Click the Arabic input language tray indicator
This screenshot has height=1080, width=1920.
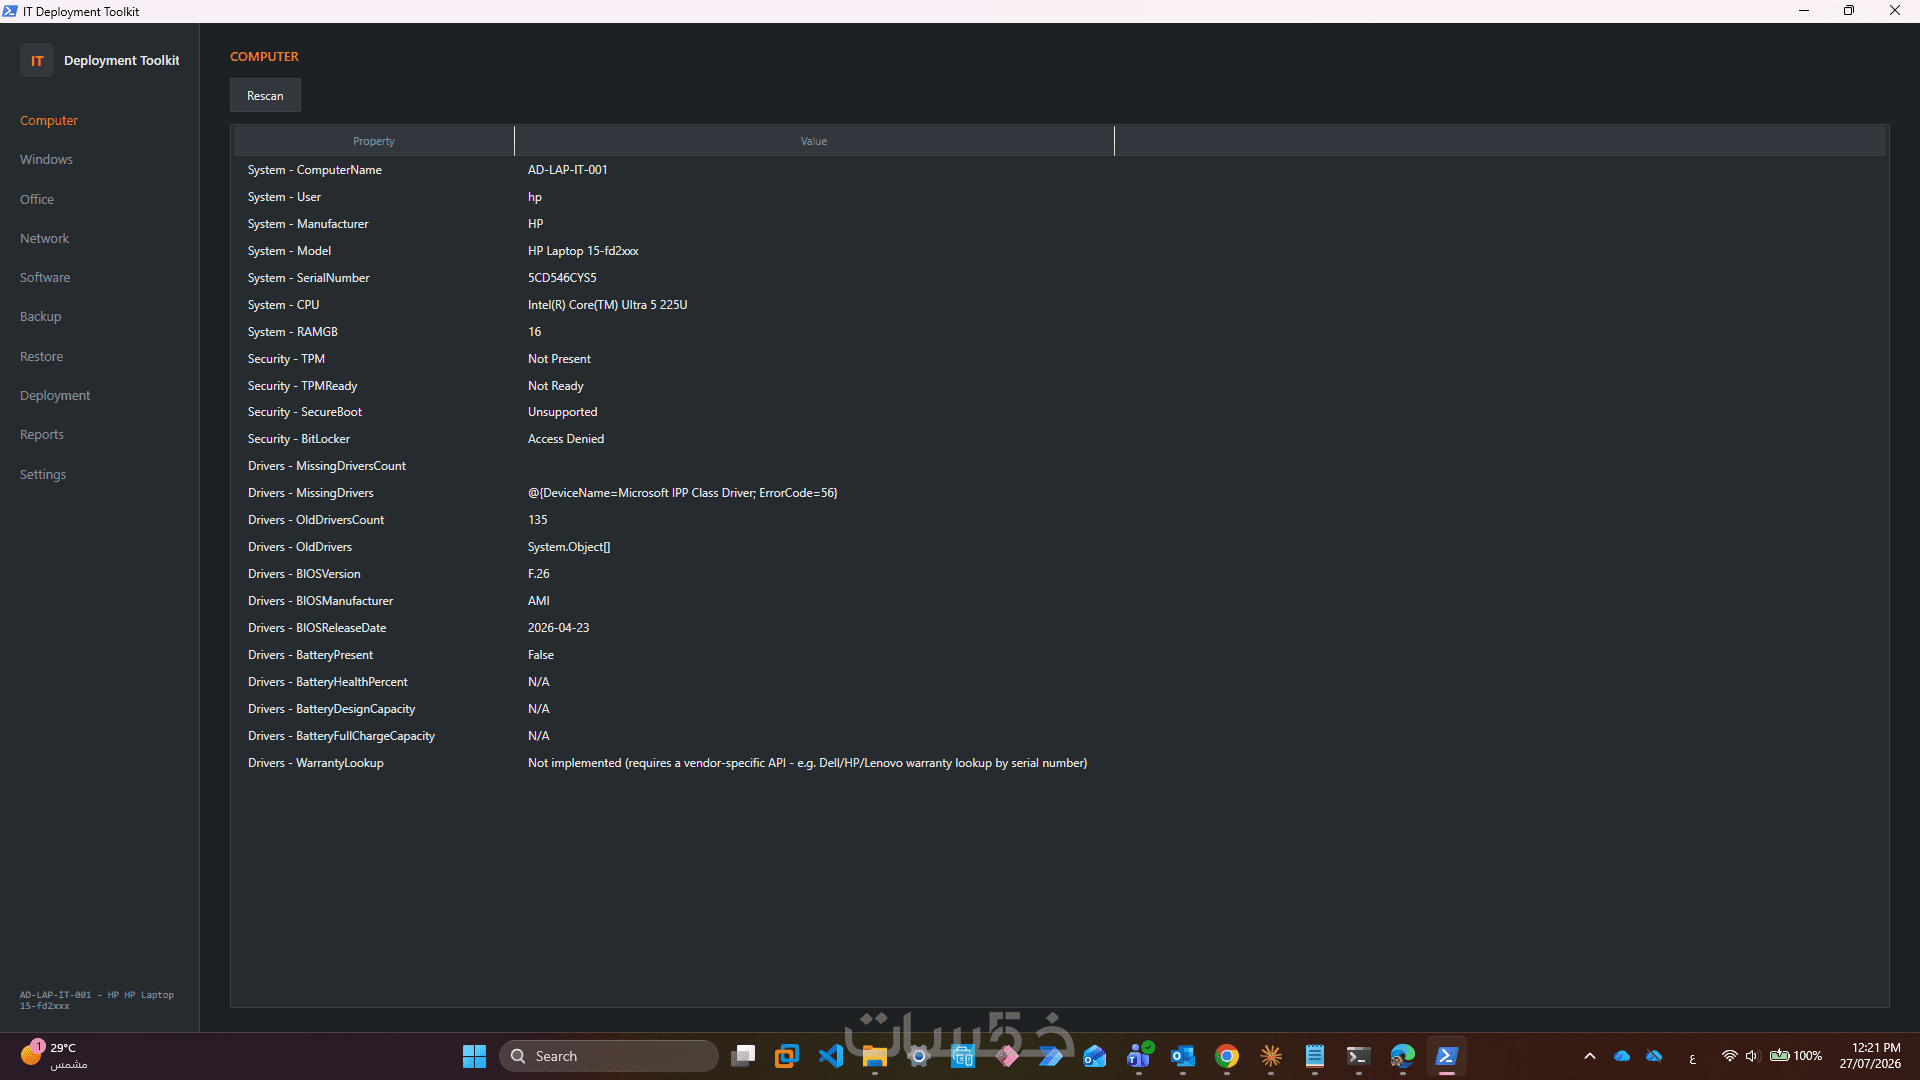[1692, 1057]
